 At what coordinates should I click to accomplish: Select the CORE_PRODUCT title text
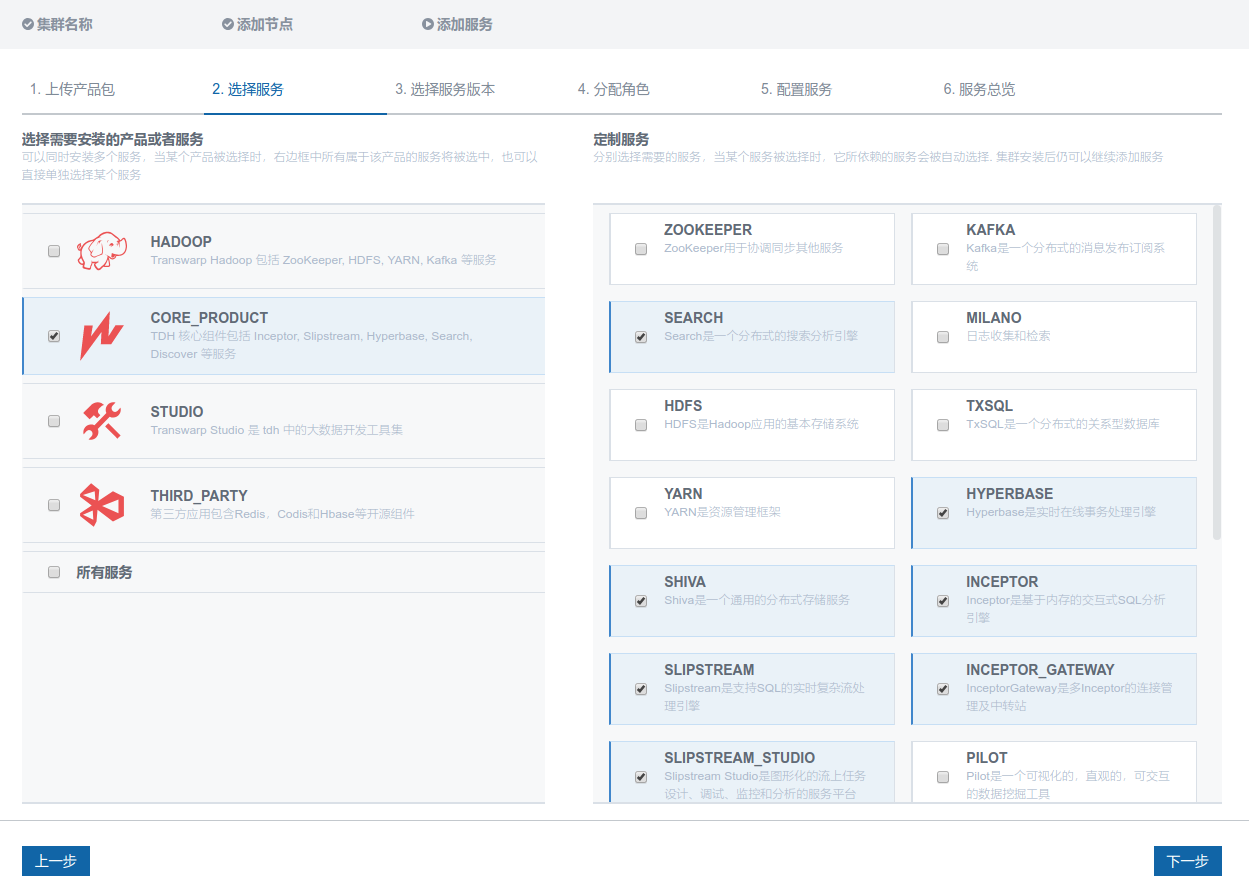pyautogui.click(x=209, y=318)
